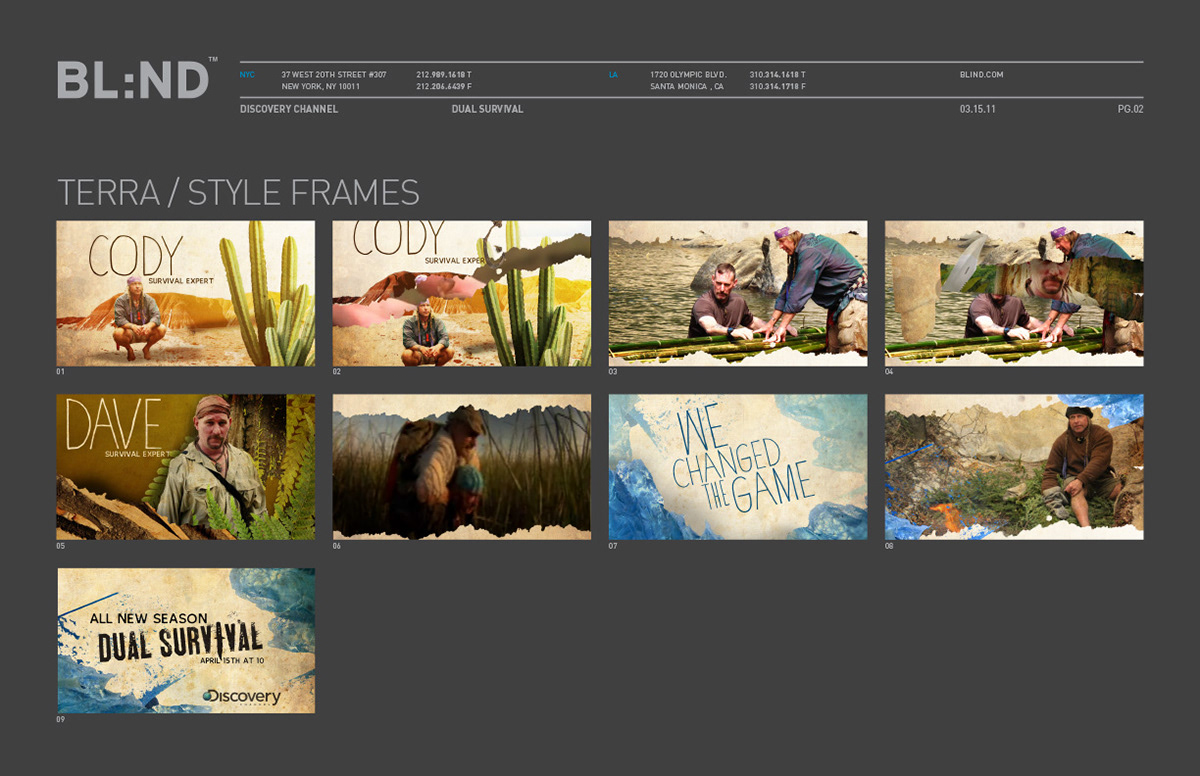Click phone number 310.314.1618 T

point(777,75)
